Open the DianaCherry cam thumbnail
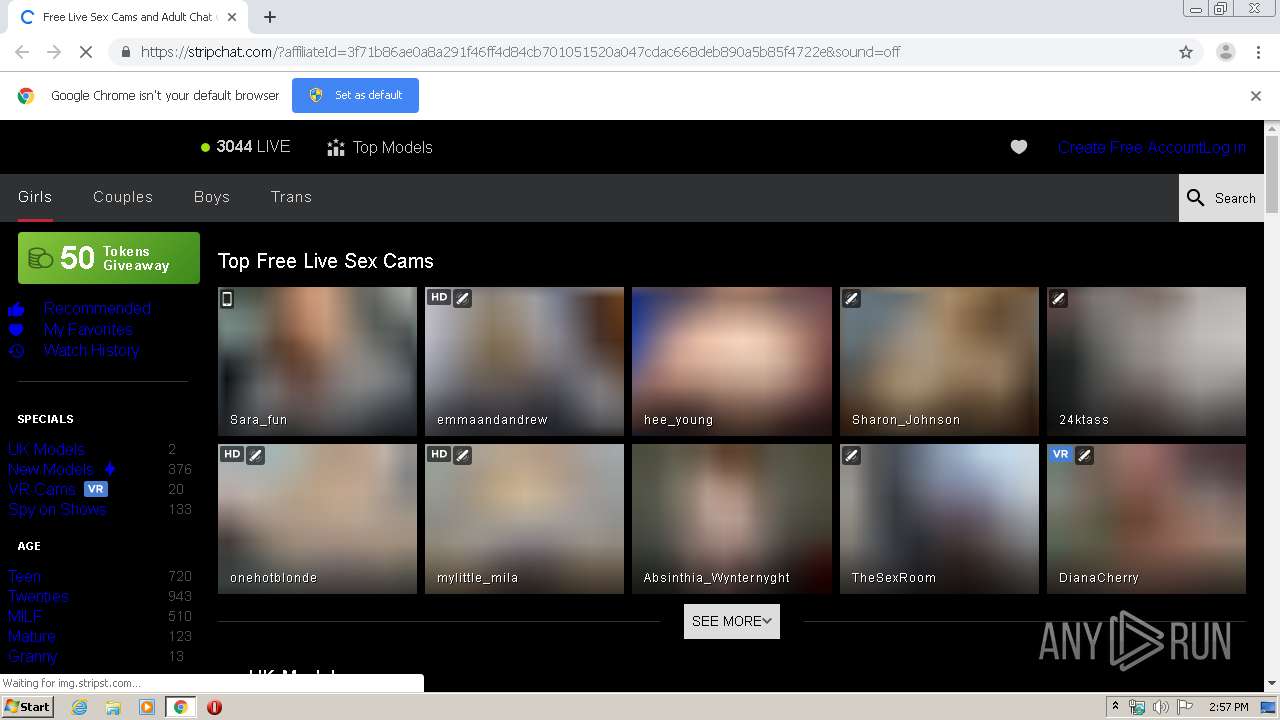Viewport: 1280px width, 720px height. pos(1146,519)
